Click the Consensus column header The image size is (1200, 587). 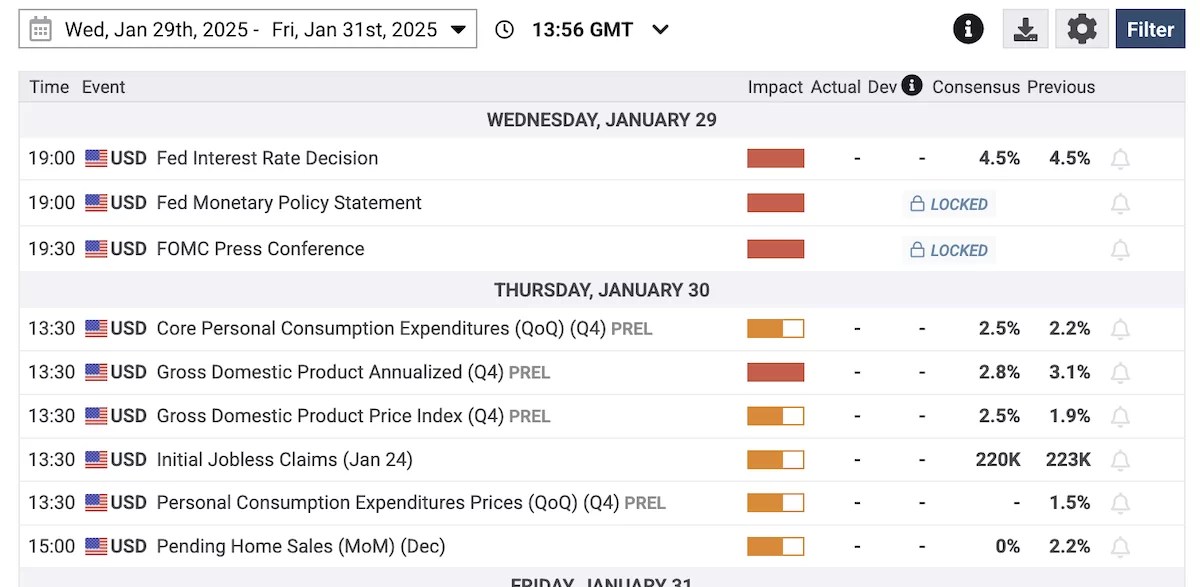[976, 87]
